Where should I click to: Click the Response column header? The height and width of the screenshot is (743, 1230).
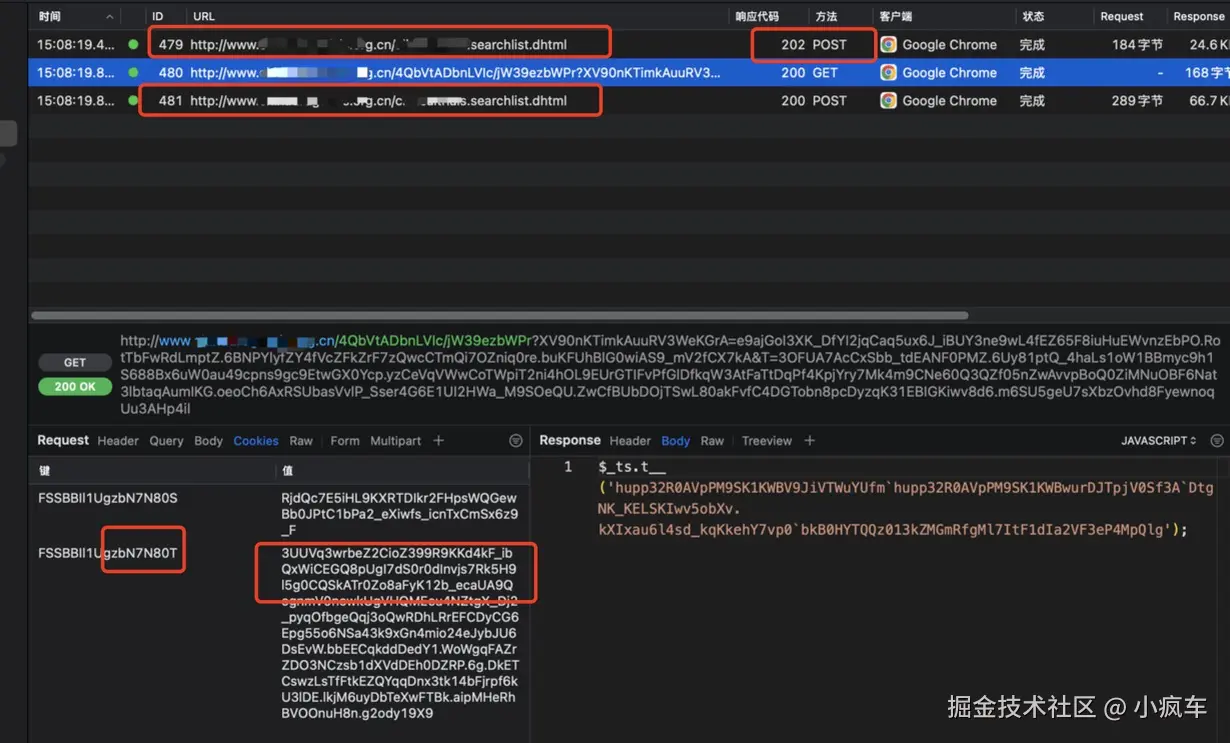click(x=1199, y=16)
